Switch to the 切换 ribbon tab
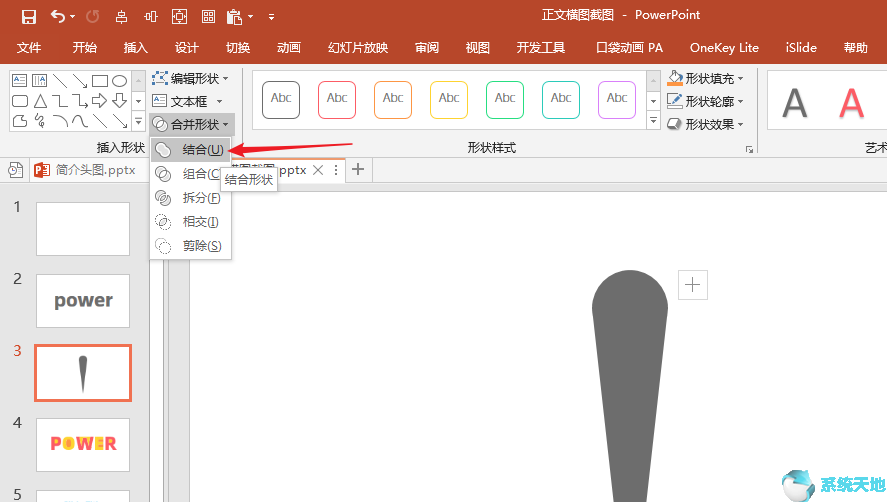The height and width of the screenshot is (502, 887). click(x=238, y=48)
